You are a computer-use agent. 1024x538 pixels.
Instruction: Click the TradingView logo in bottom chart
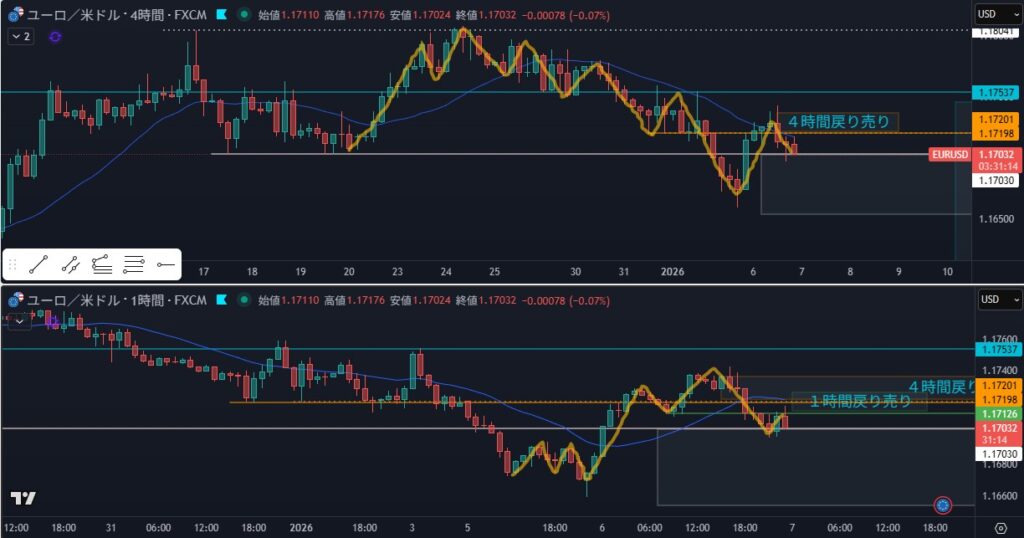coord(23,499)
